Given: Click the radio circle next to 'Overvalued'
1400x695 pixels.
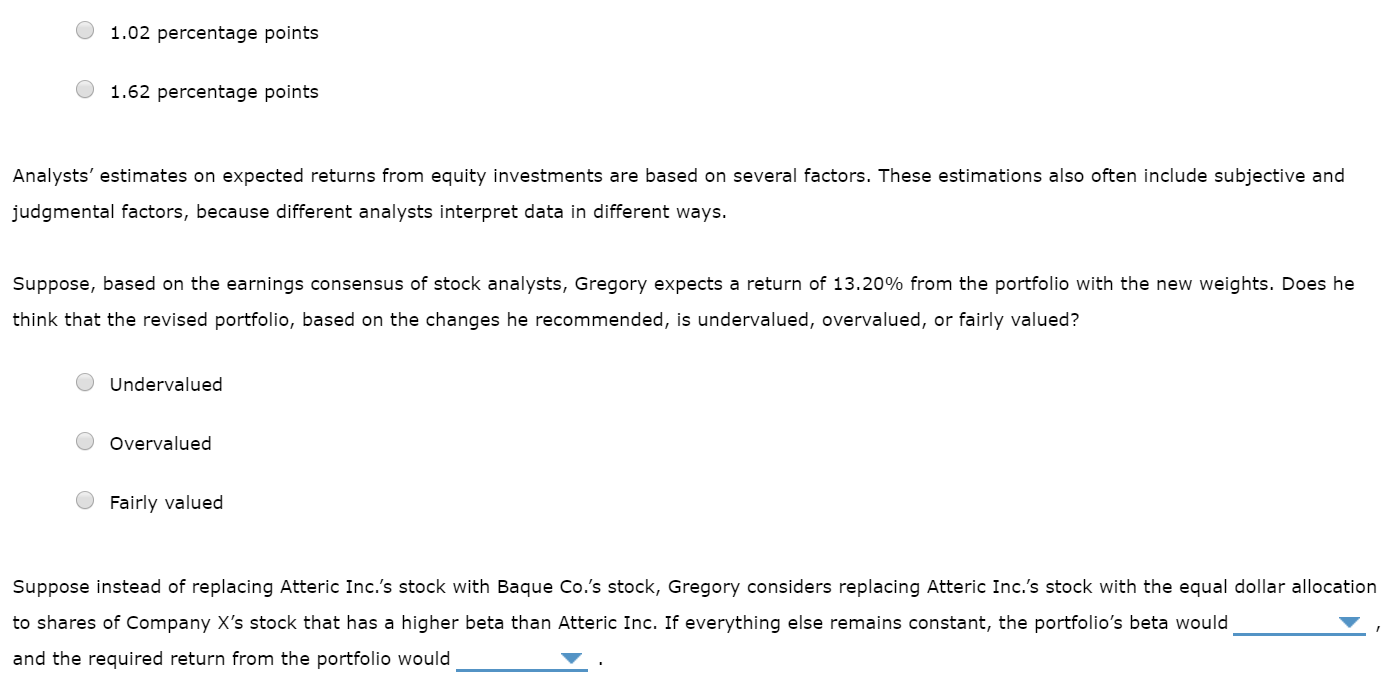Looking at the screenshot, I should point(85,441).
